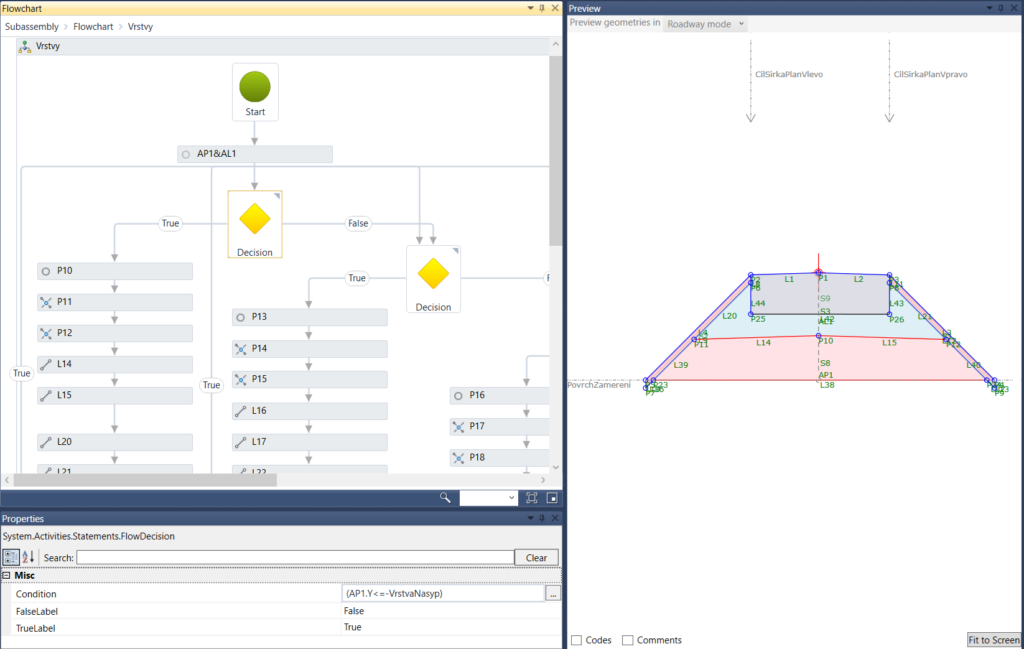
Task: Click the L14 link label in preview
Action: pyautogui.click(x=763, y=343)
